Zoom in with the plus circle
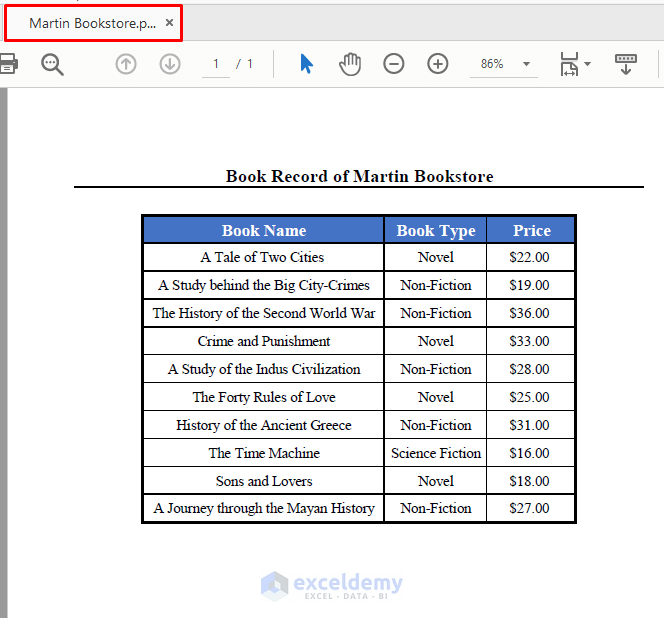This screenshot has width=664, height=618. 437,64
